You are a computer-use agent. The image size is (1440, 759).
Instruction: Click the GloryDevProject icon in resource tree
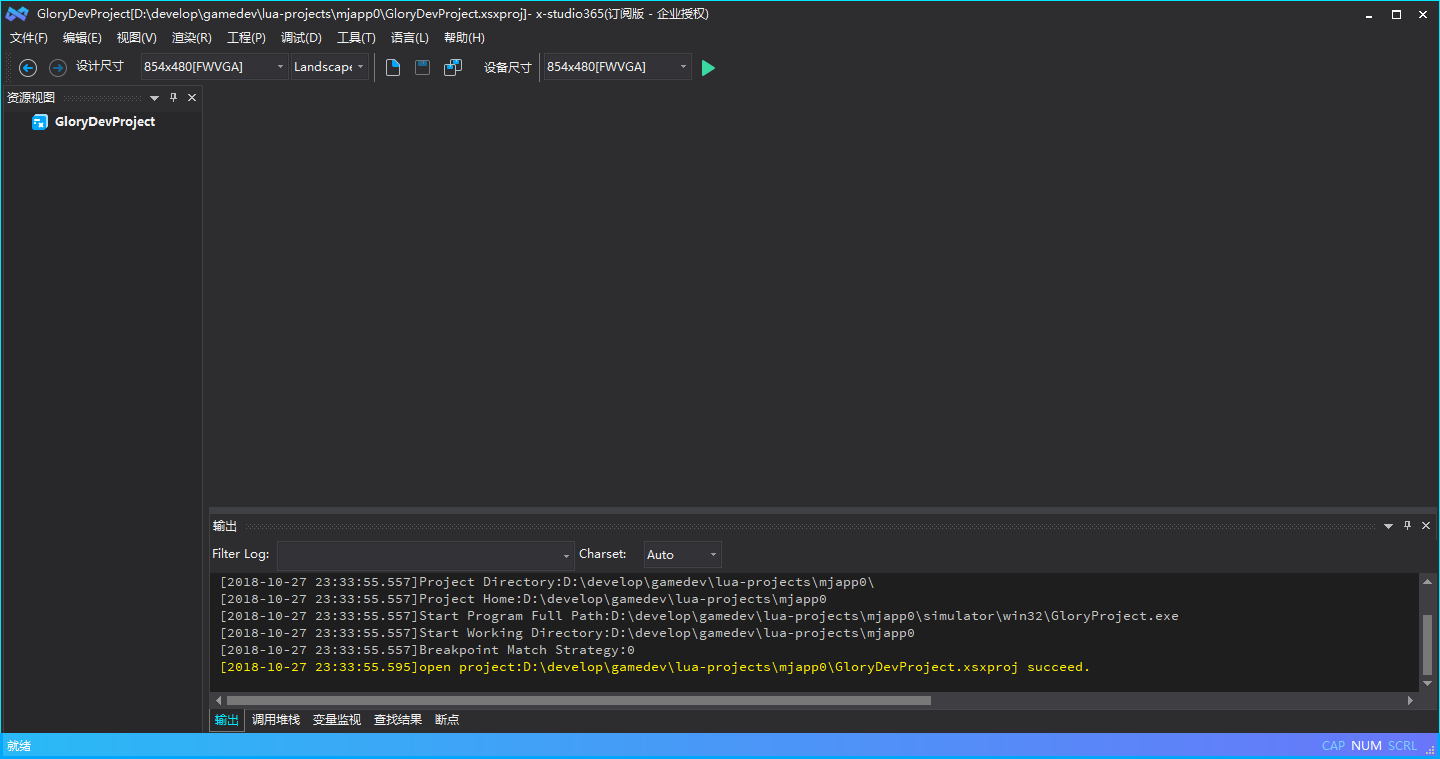click(40, 122)
